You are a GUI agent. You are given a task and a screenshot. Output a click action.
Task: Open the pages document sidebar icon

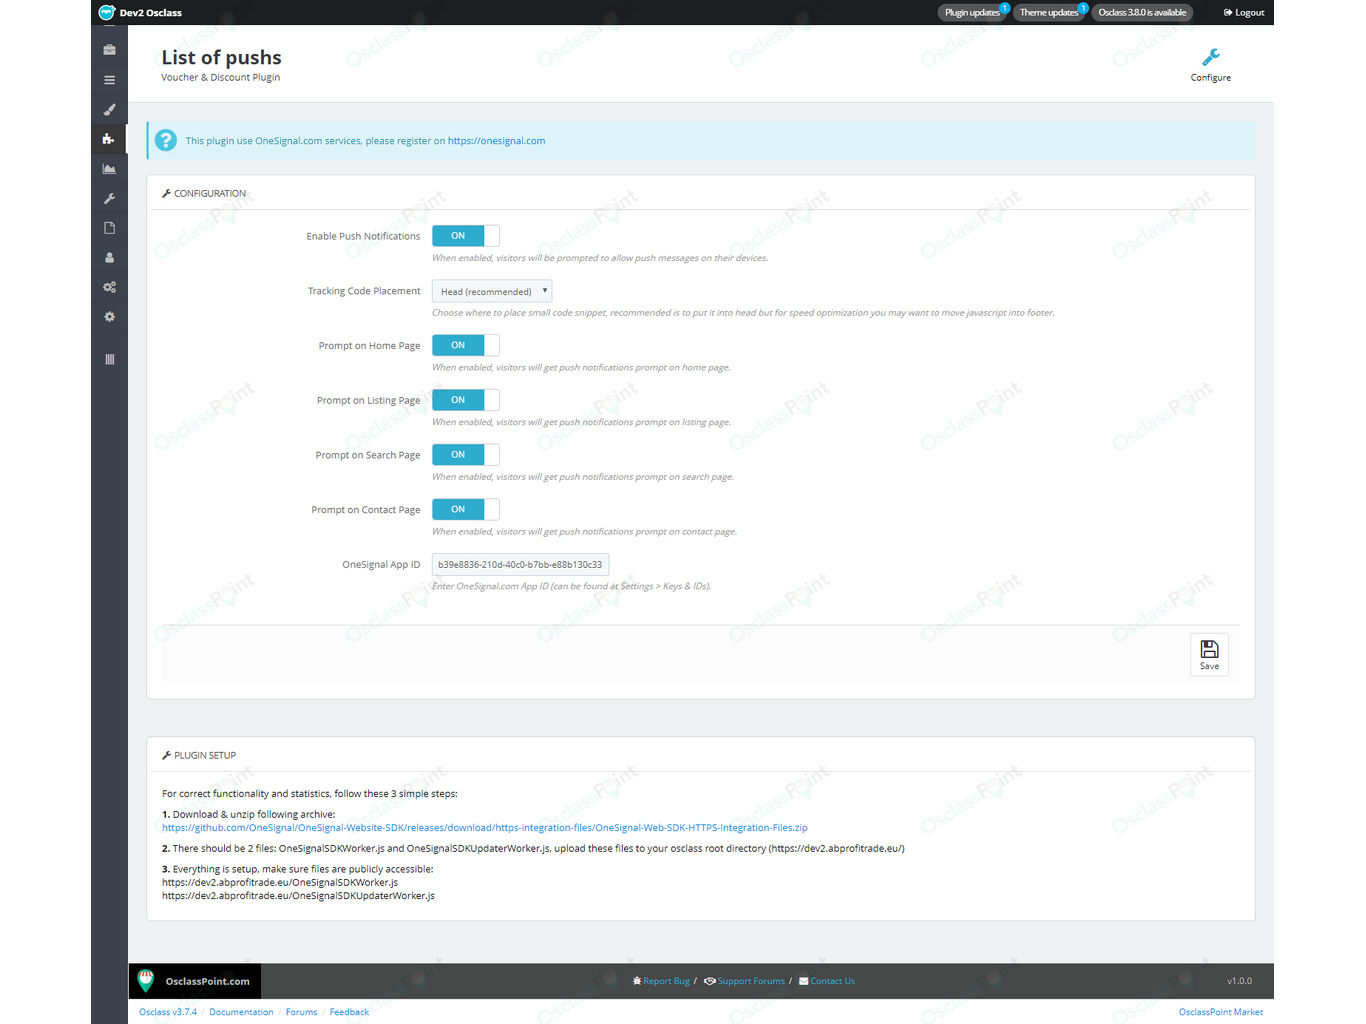109,228
